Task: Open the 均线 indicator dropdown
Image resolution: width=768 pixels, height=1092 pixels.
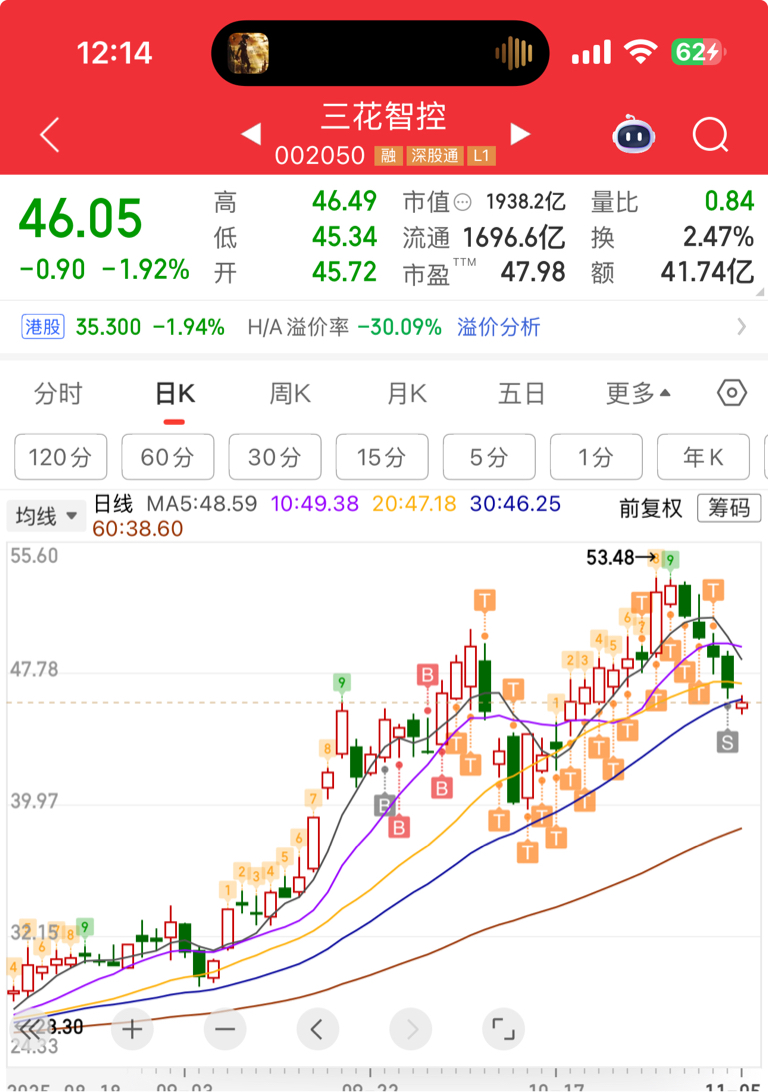Action: [x=46, y=516]
